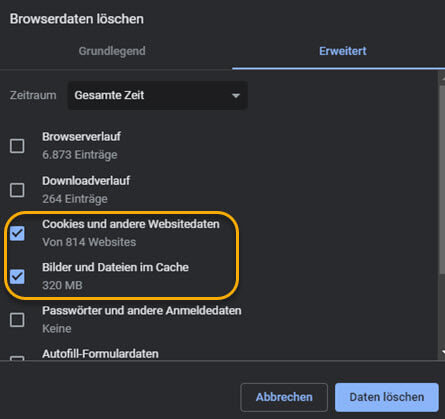This screenshot has width=445, height=419.
Task: Confirm with Daten löschen button
Action: pyautogui.click(x=387, y=397)
